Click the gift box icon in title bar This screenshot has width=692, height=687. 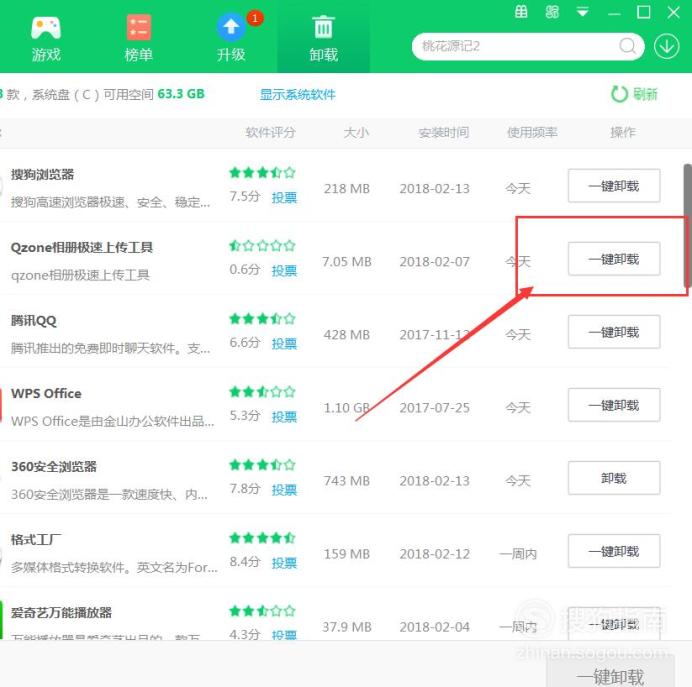521,12
